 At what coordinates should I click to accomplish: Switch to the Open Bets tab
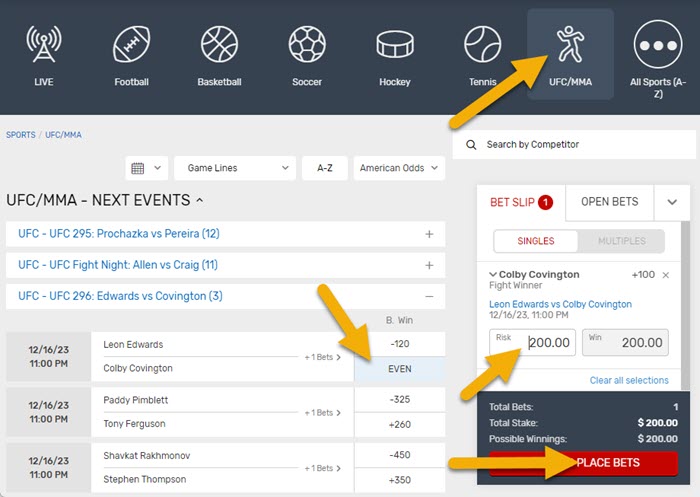pyautogui.click(x=609, y=202)
